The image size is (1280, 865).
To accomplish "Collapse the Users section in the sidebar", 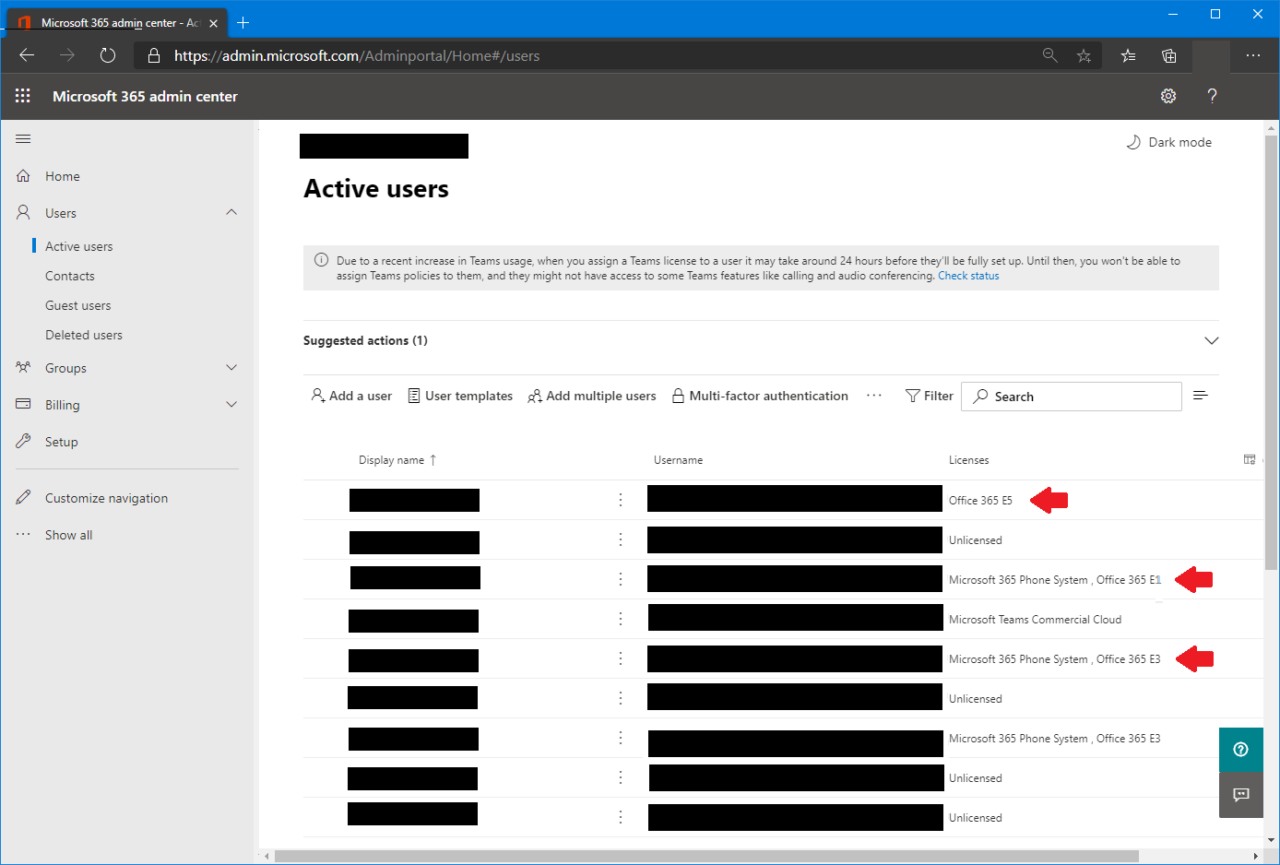I will pyautogui.click(x=231, y=212).
